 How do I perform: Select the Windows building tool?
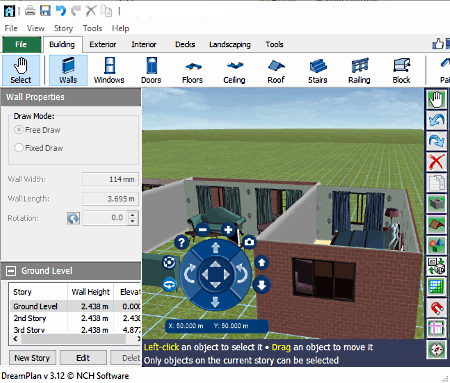tap(109, 70)
